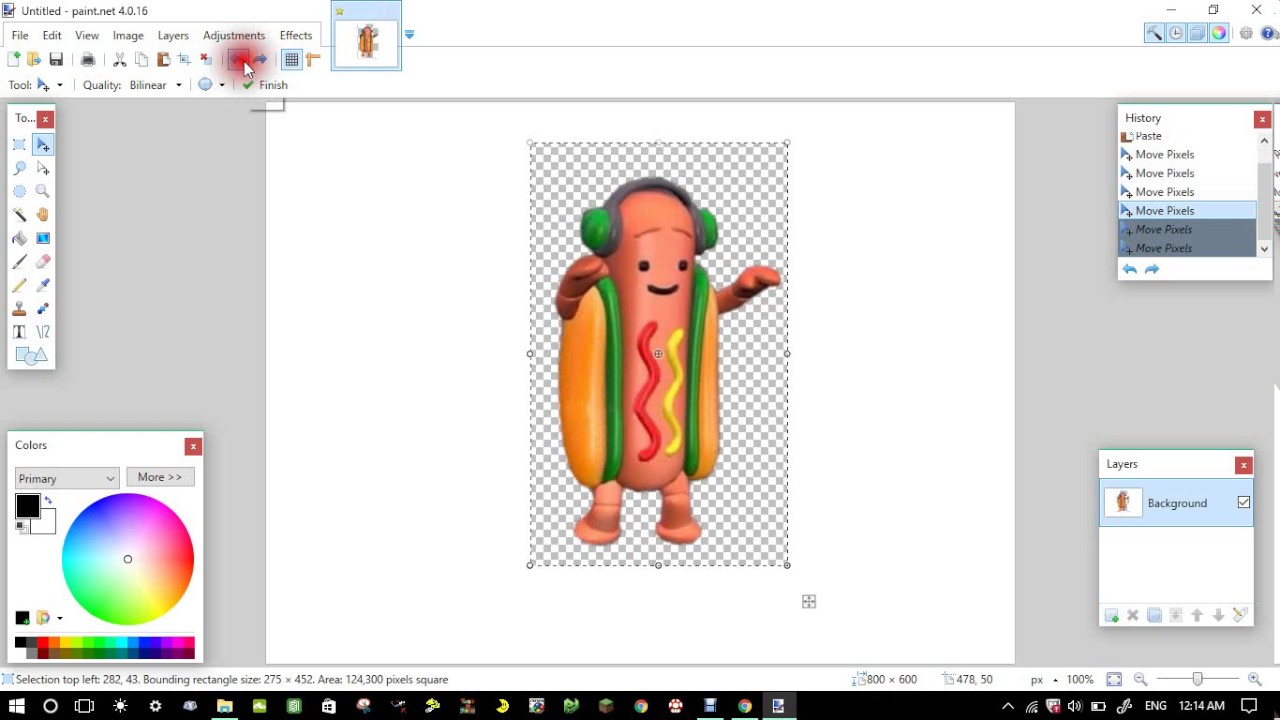
Task: Select the Pencil tool
Action: [x=19, y=285]
